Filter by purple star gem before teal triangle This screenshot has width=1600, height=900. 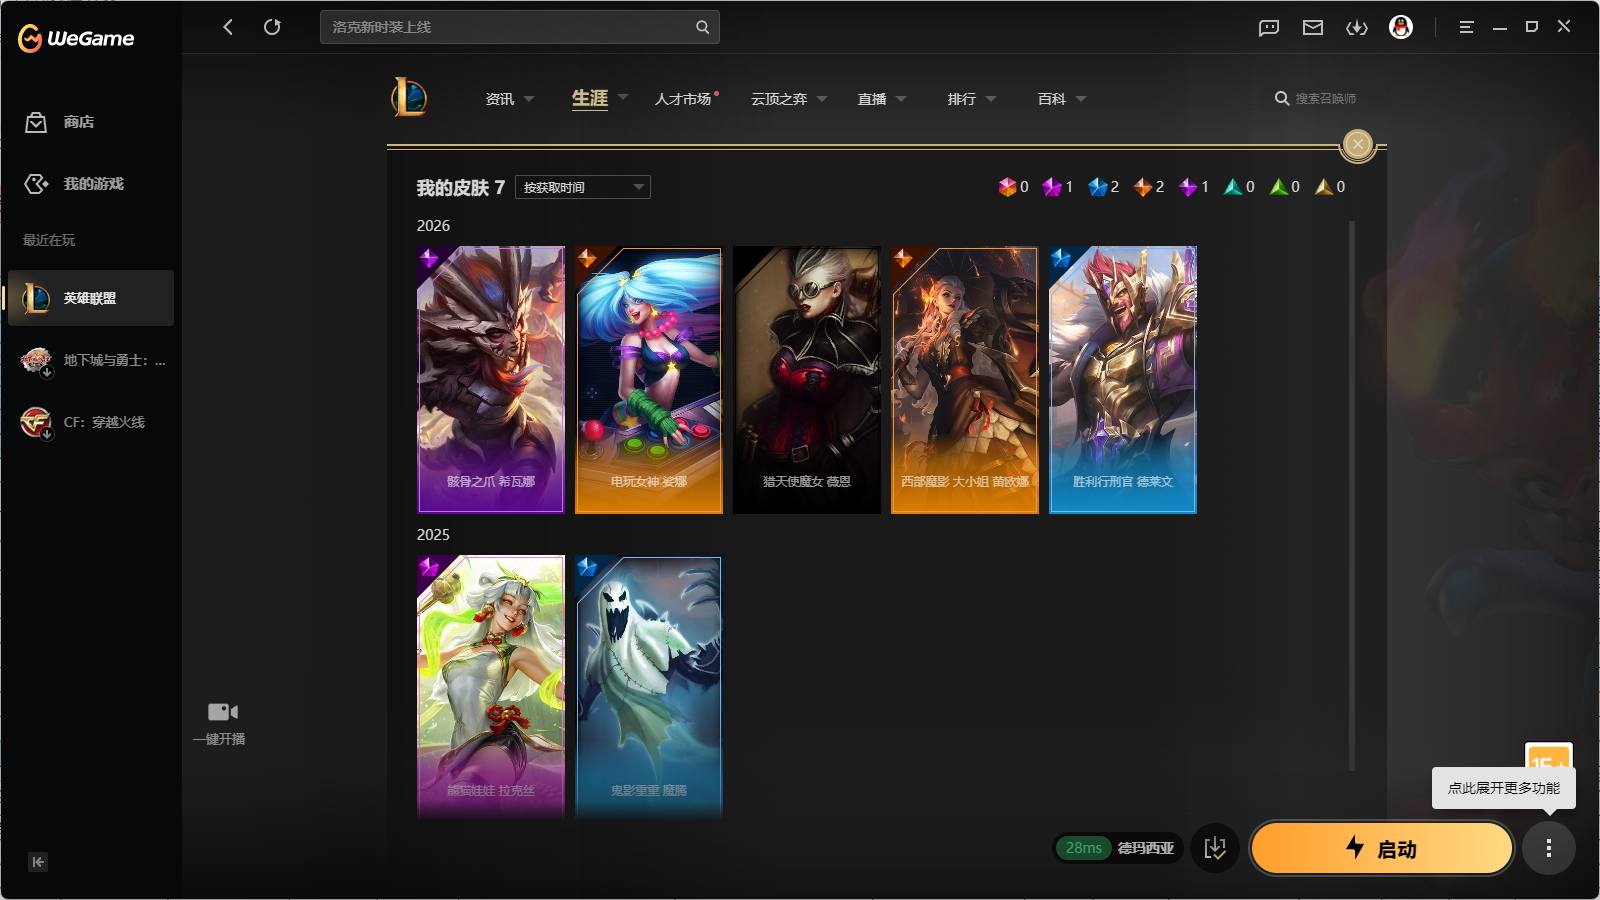(1194, 187)
